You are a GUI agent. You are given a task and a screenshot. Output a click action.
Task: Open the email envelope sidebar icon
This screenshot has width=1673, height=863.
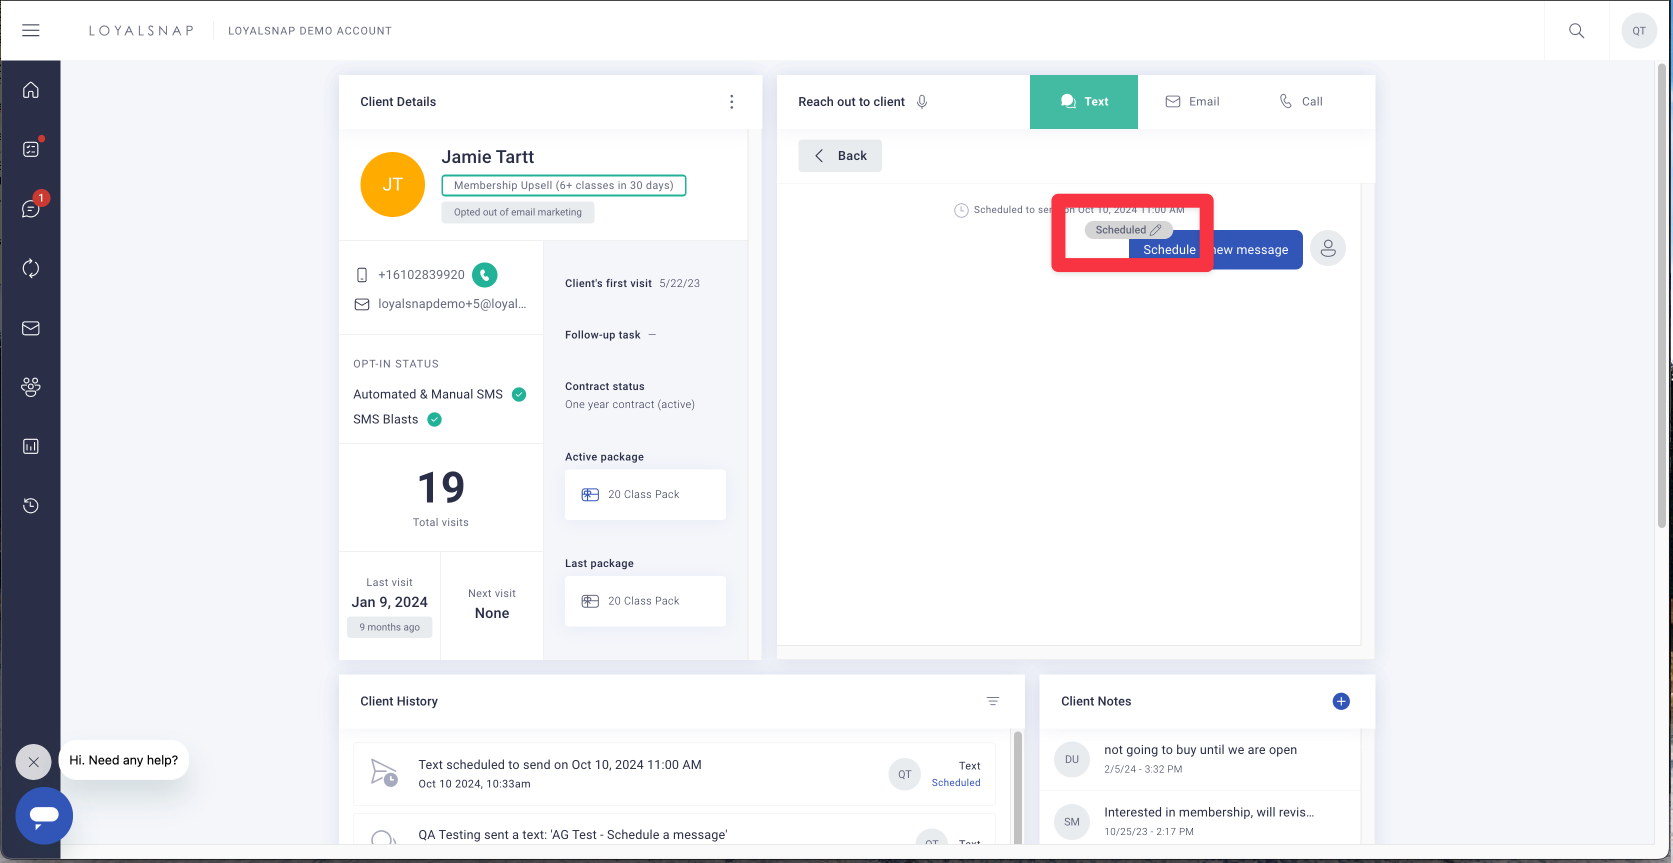tap(31, 328)
